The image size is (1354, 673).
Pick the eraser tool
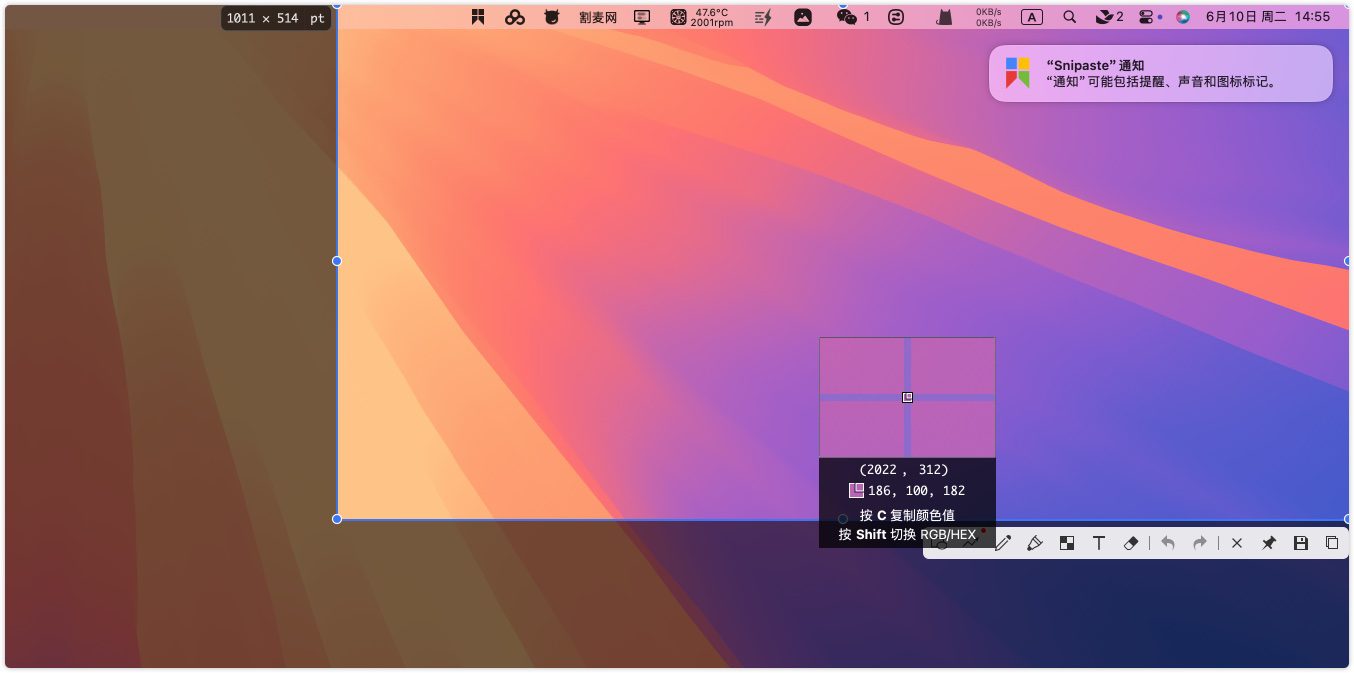[1131, 543]
